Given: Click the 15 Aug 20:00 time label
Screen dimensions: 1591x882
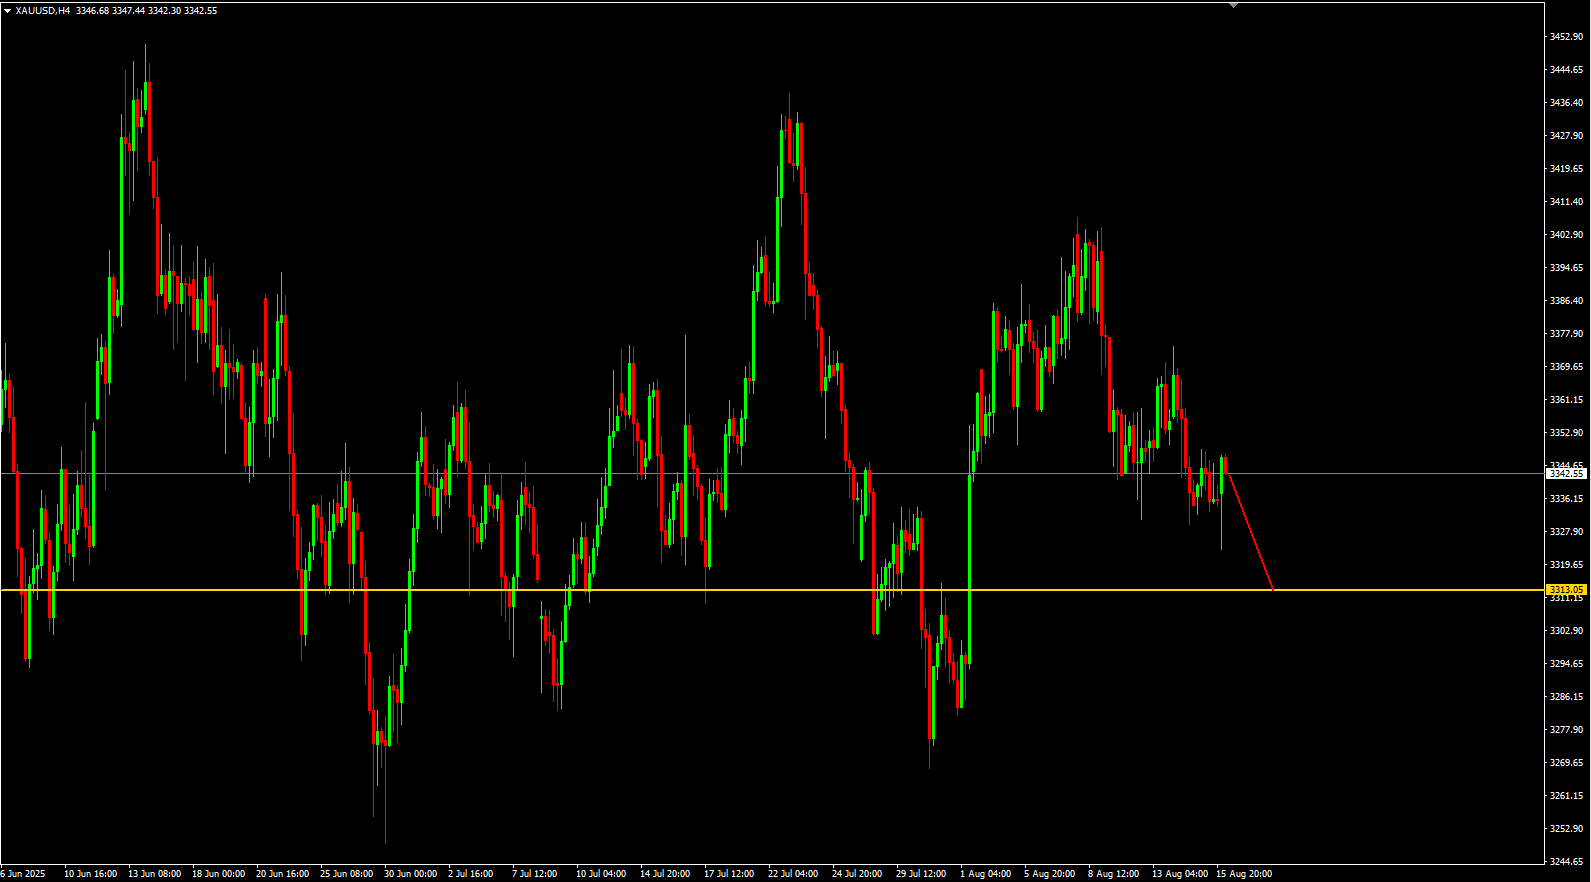Looking at the screenshot, I should [1244, 874].
